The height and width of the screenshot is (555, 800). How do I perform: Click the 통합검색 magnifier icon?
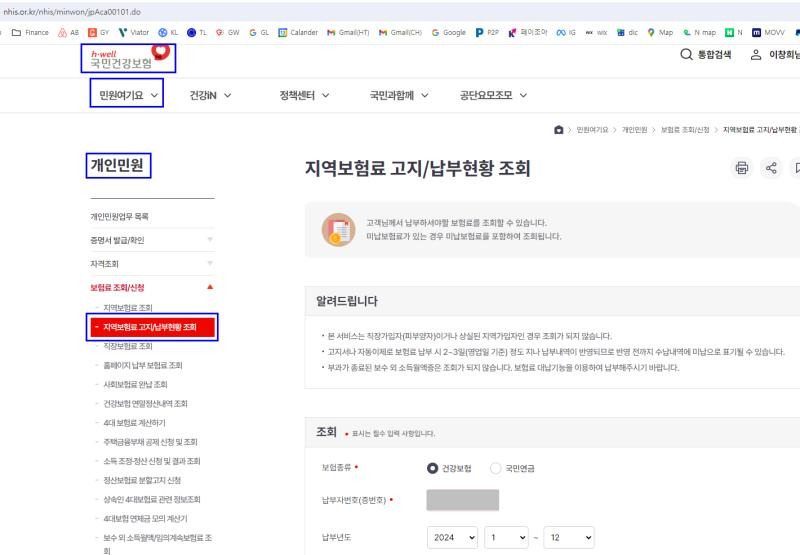686,54
